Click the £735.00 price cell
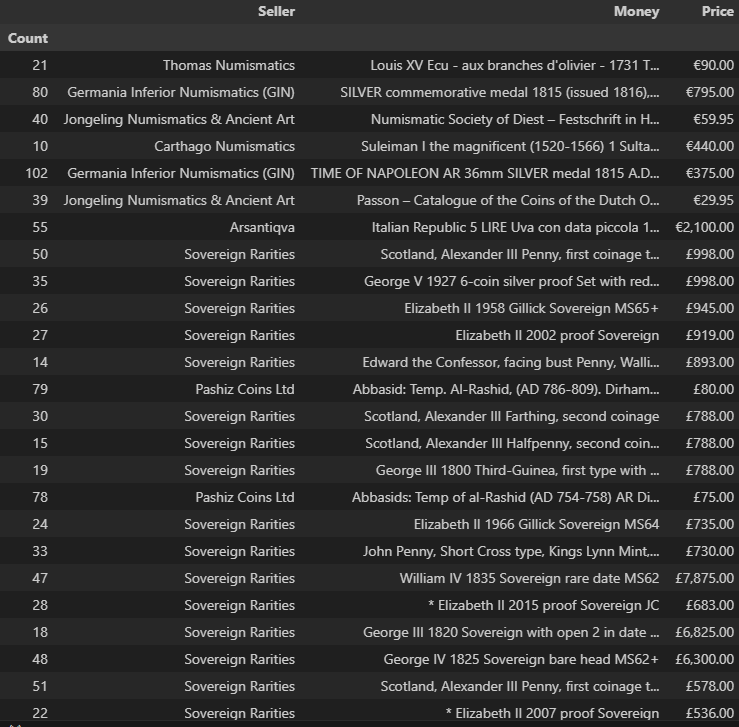 [709, 524]
